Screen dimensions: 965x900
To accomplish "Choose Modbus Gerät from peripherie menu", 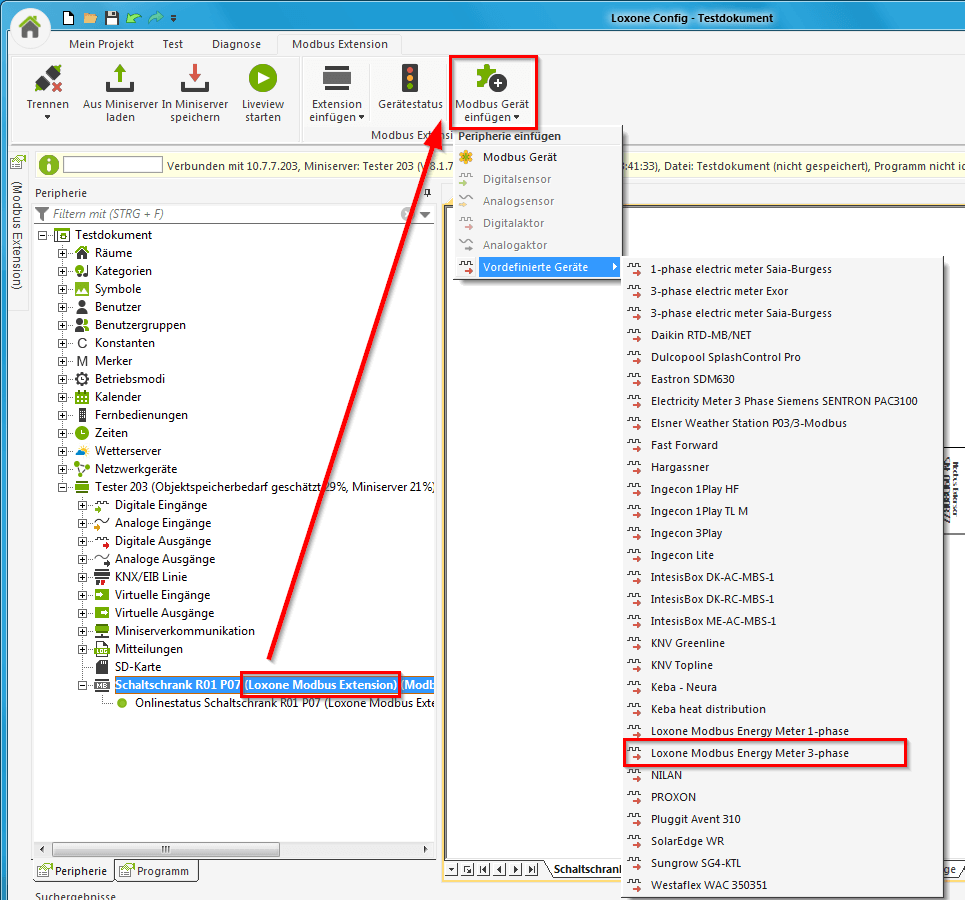I will 519,157.
